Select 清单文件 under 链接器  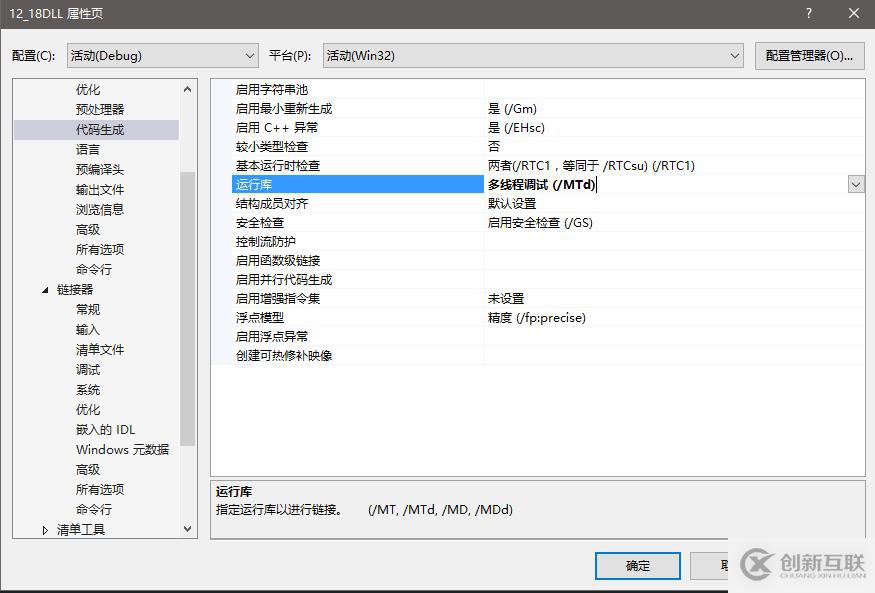click(100, 350)
